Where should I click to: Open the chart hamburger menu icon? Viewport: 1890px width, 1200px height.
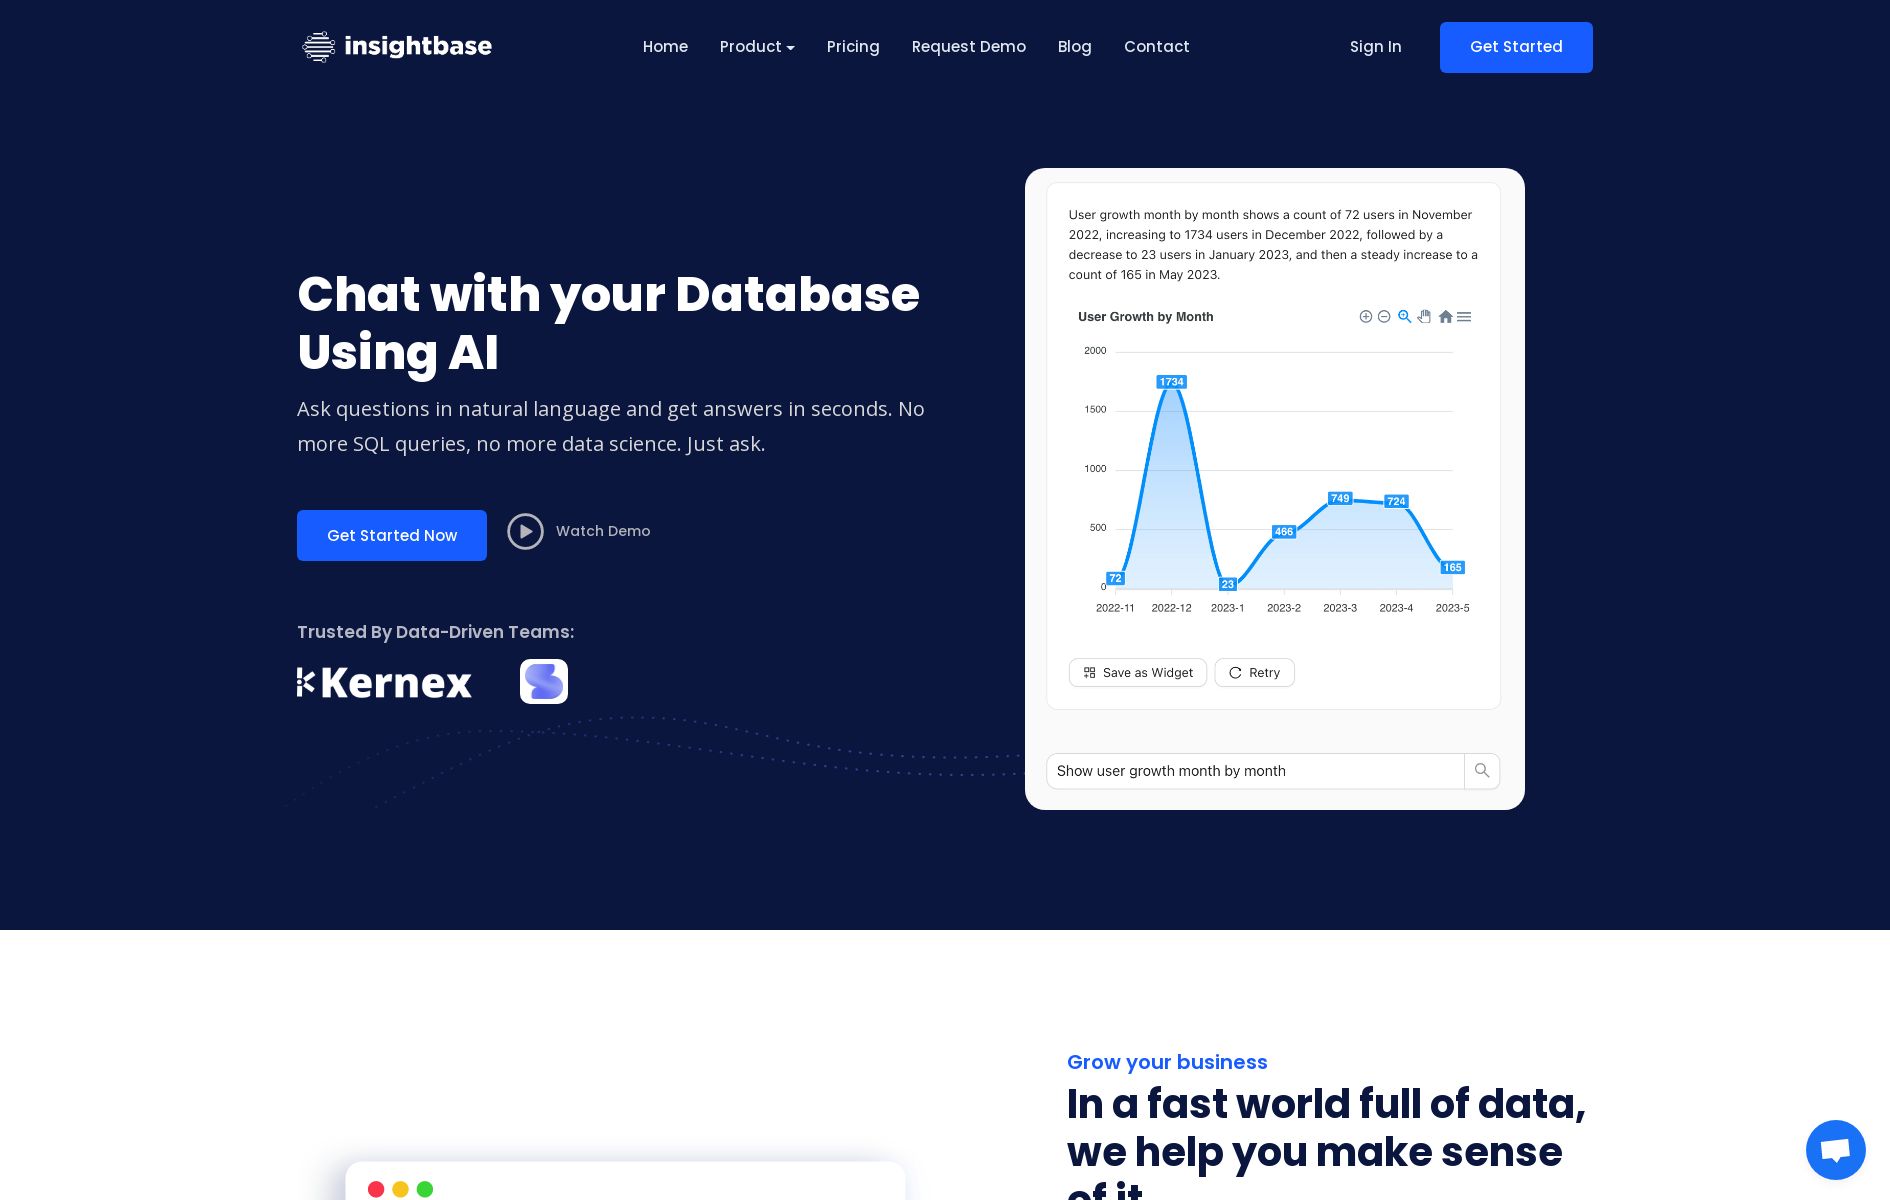[1464, 317]
